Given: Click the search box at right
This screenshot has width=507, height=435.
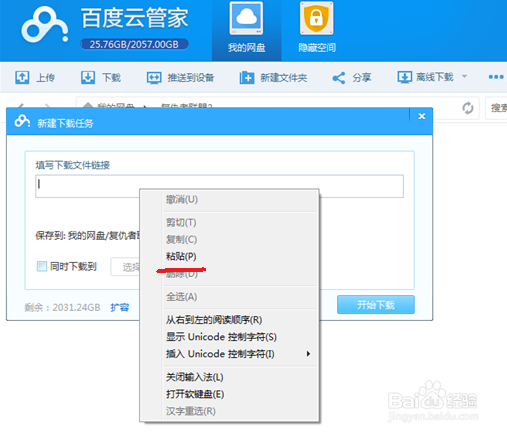Looking at the screenshot, I should pos(496,108).
